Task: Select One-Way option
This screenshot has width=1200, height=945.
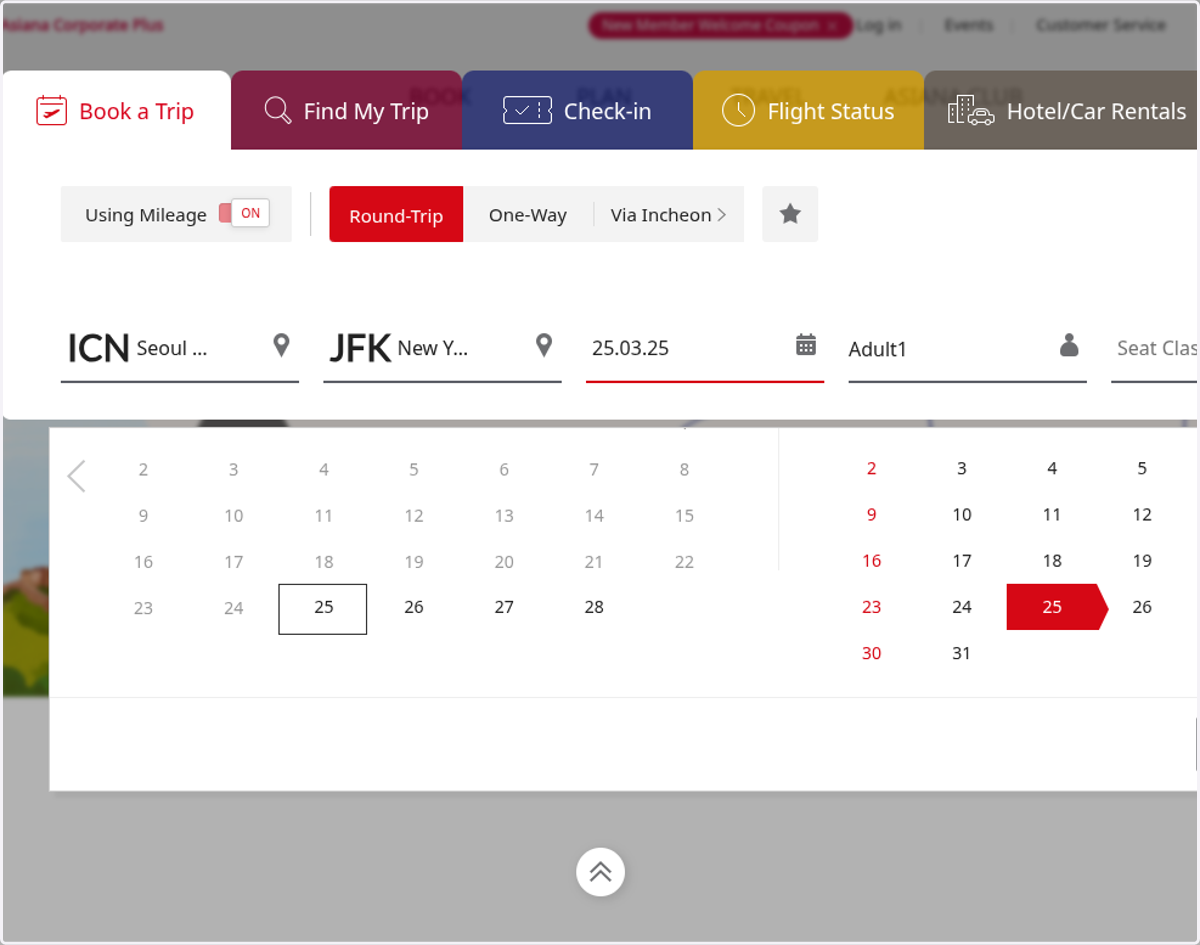Action: click(528, 215)
